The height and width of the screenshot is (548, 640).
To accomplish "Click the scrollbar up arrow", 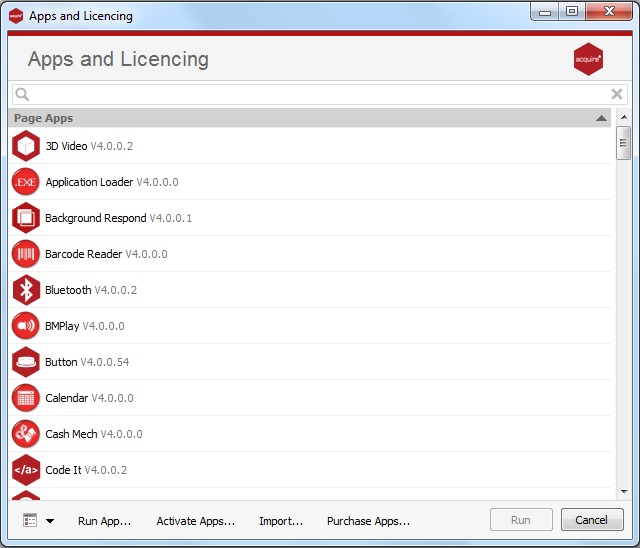I will coord(624,117).
